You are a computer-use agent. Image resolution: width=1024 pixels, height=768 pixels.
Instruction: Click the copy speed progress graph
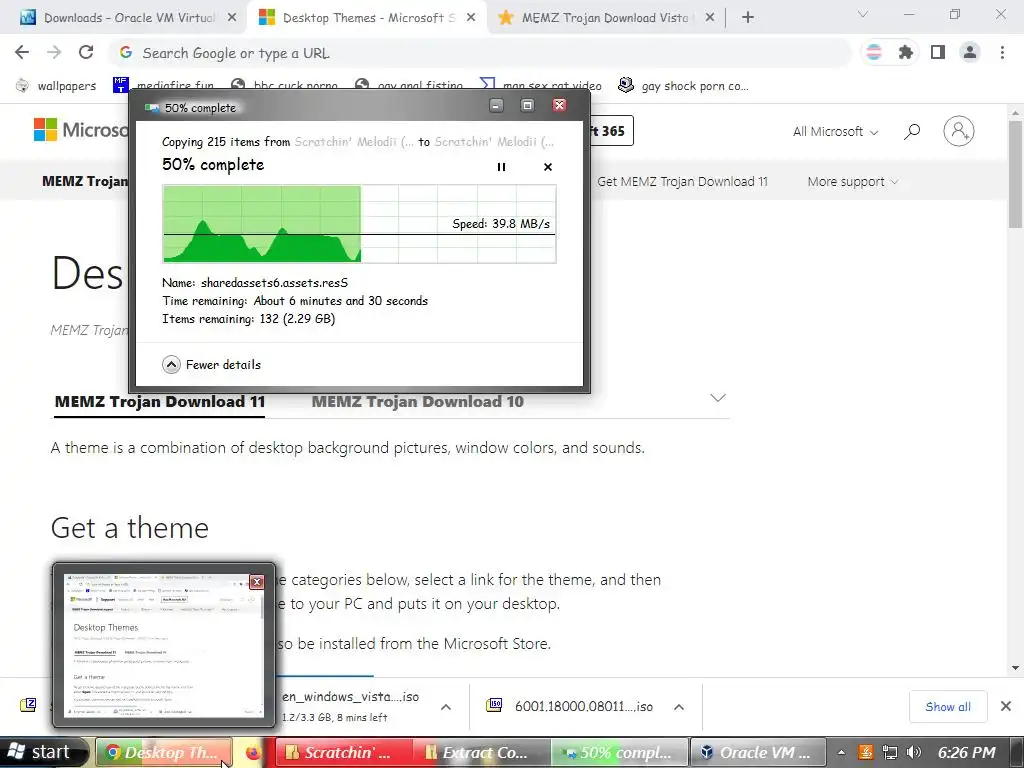click(x=359, y=224)
